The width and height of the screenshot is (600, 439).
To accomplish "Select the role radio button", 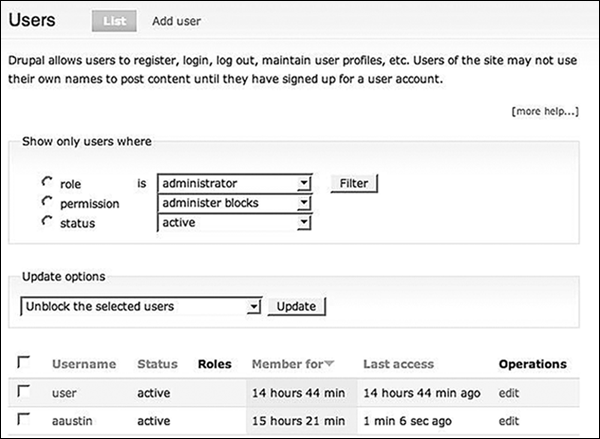I will point(46,183).
